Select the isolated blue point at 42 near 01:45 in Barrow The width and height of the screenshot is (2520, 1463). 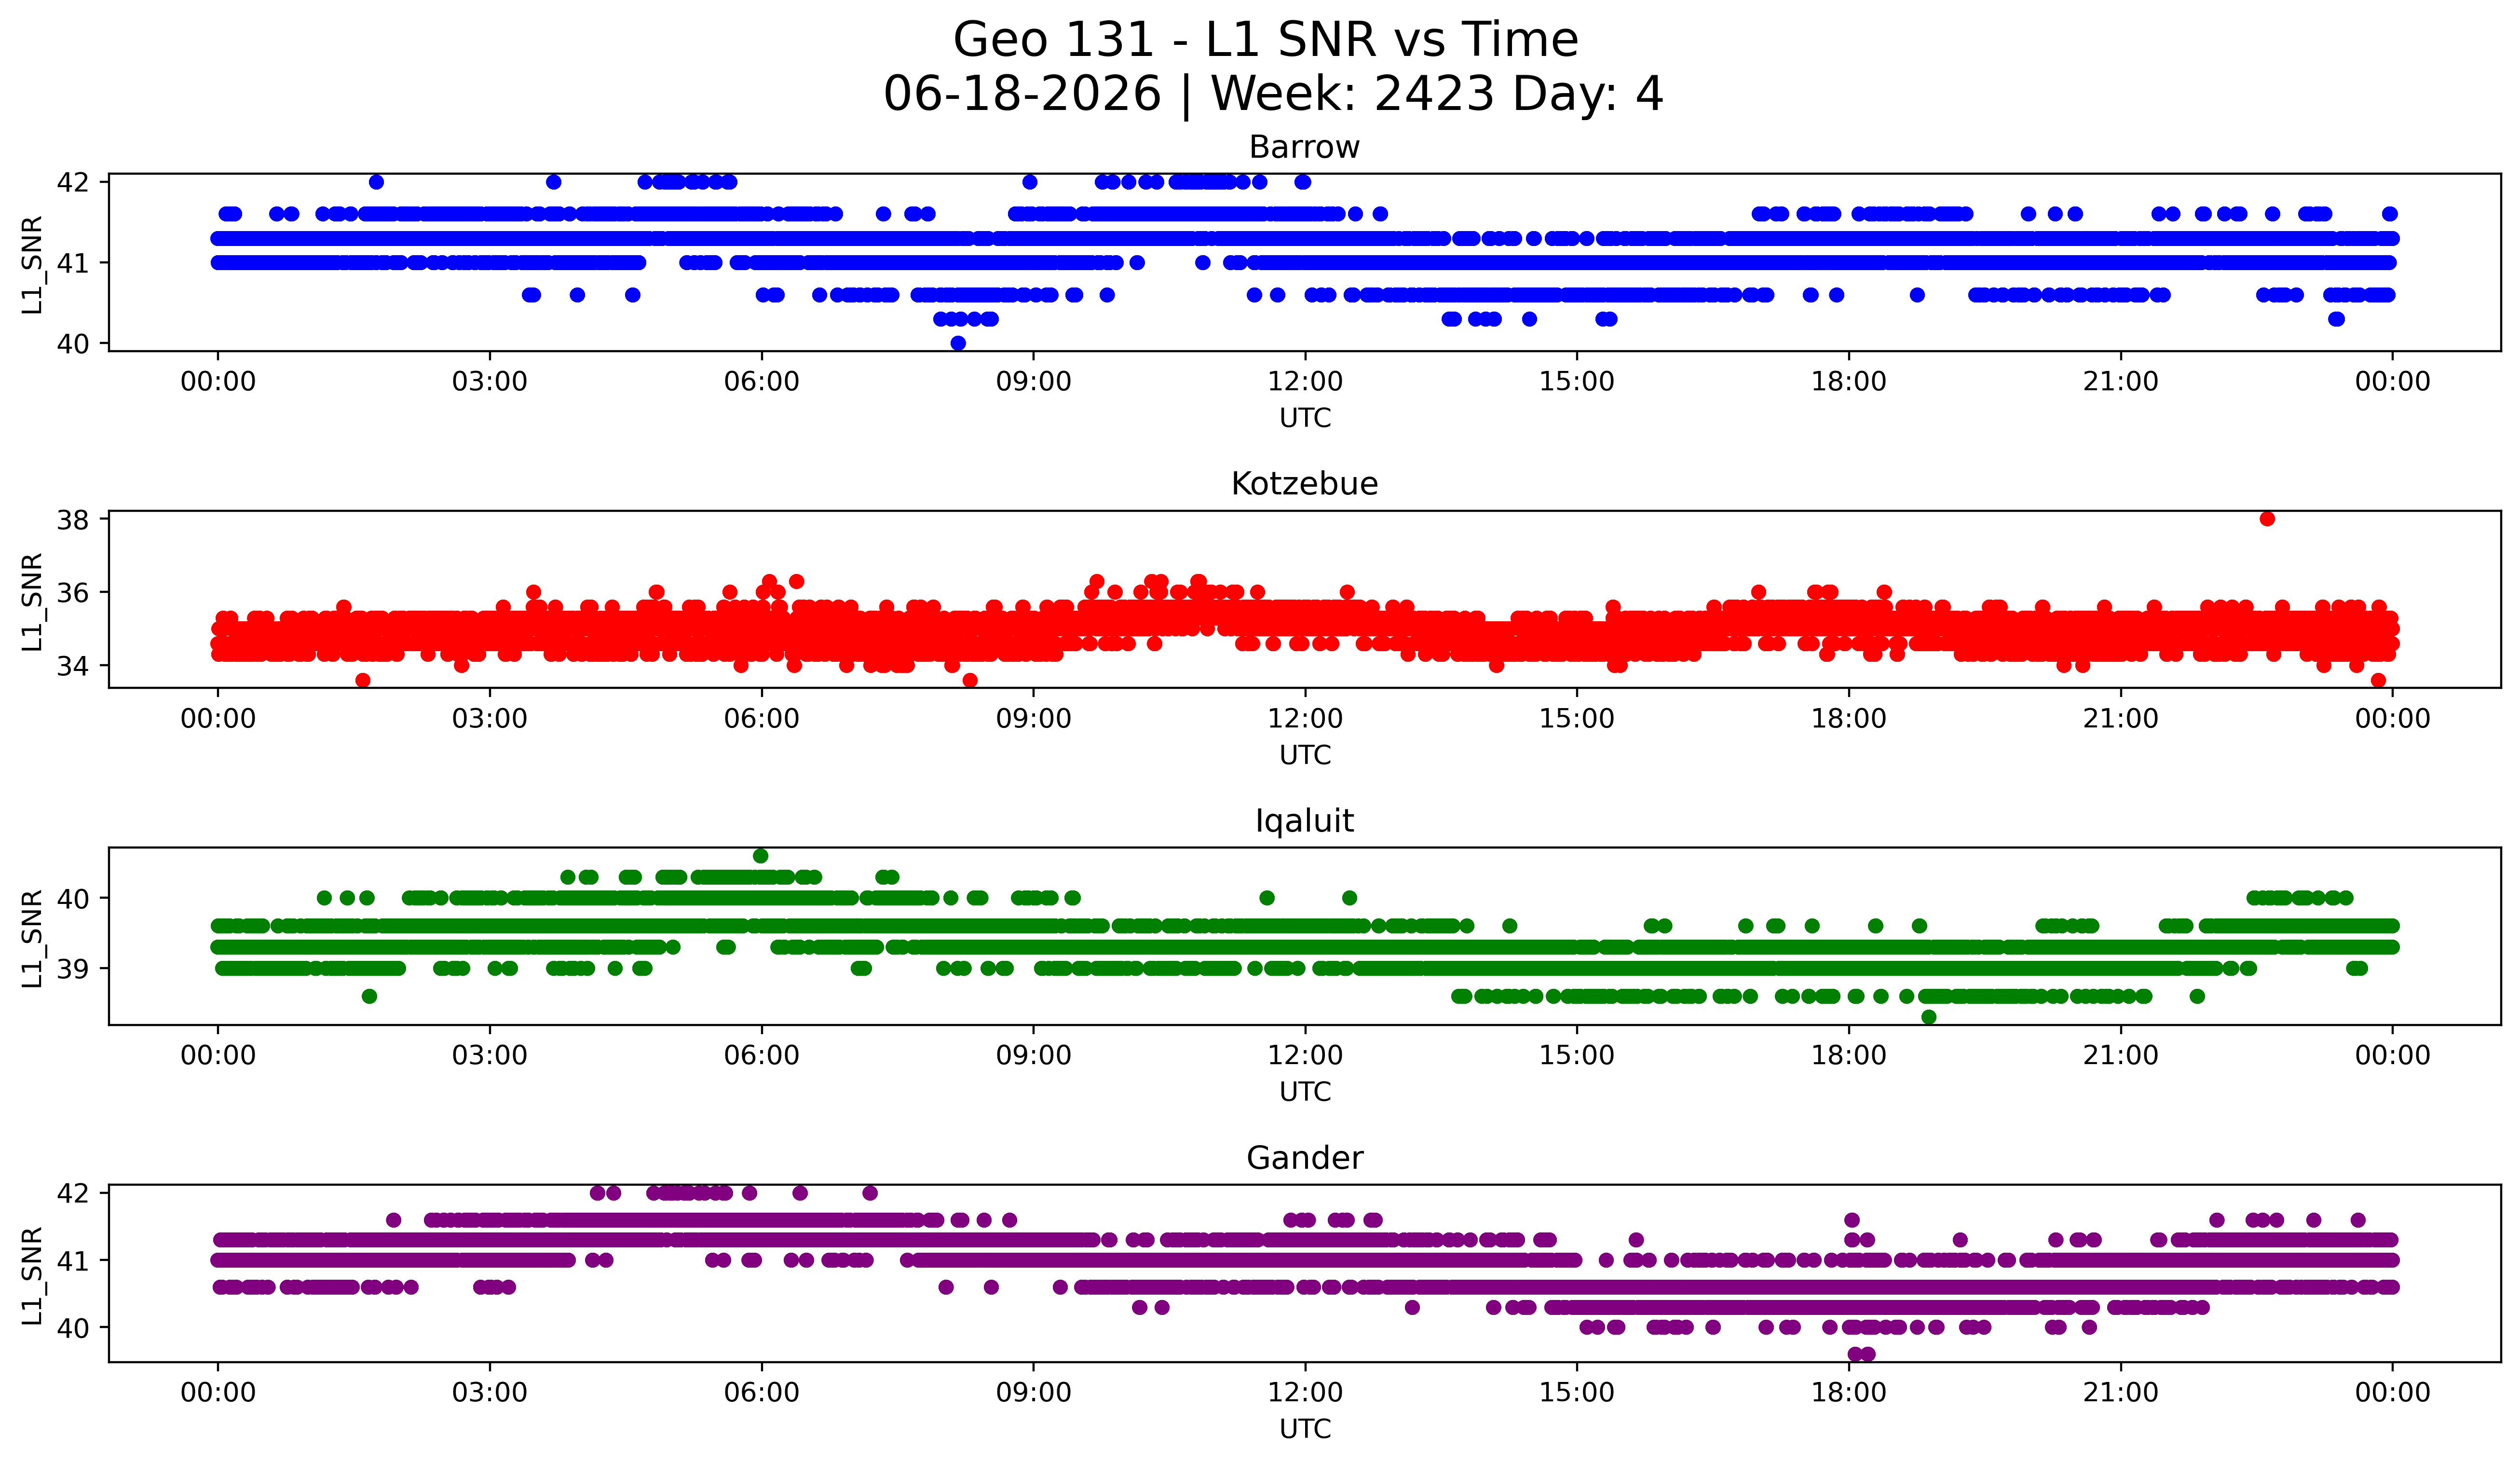coord(376,182)
